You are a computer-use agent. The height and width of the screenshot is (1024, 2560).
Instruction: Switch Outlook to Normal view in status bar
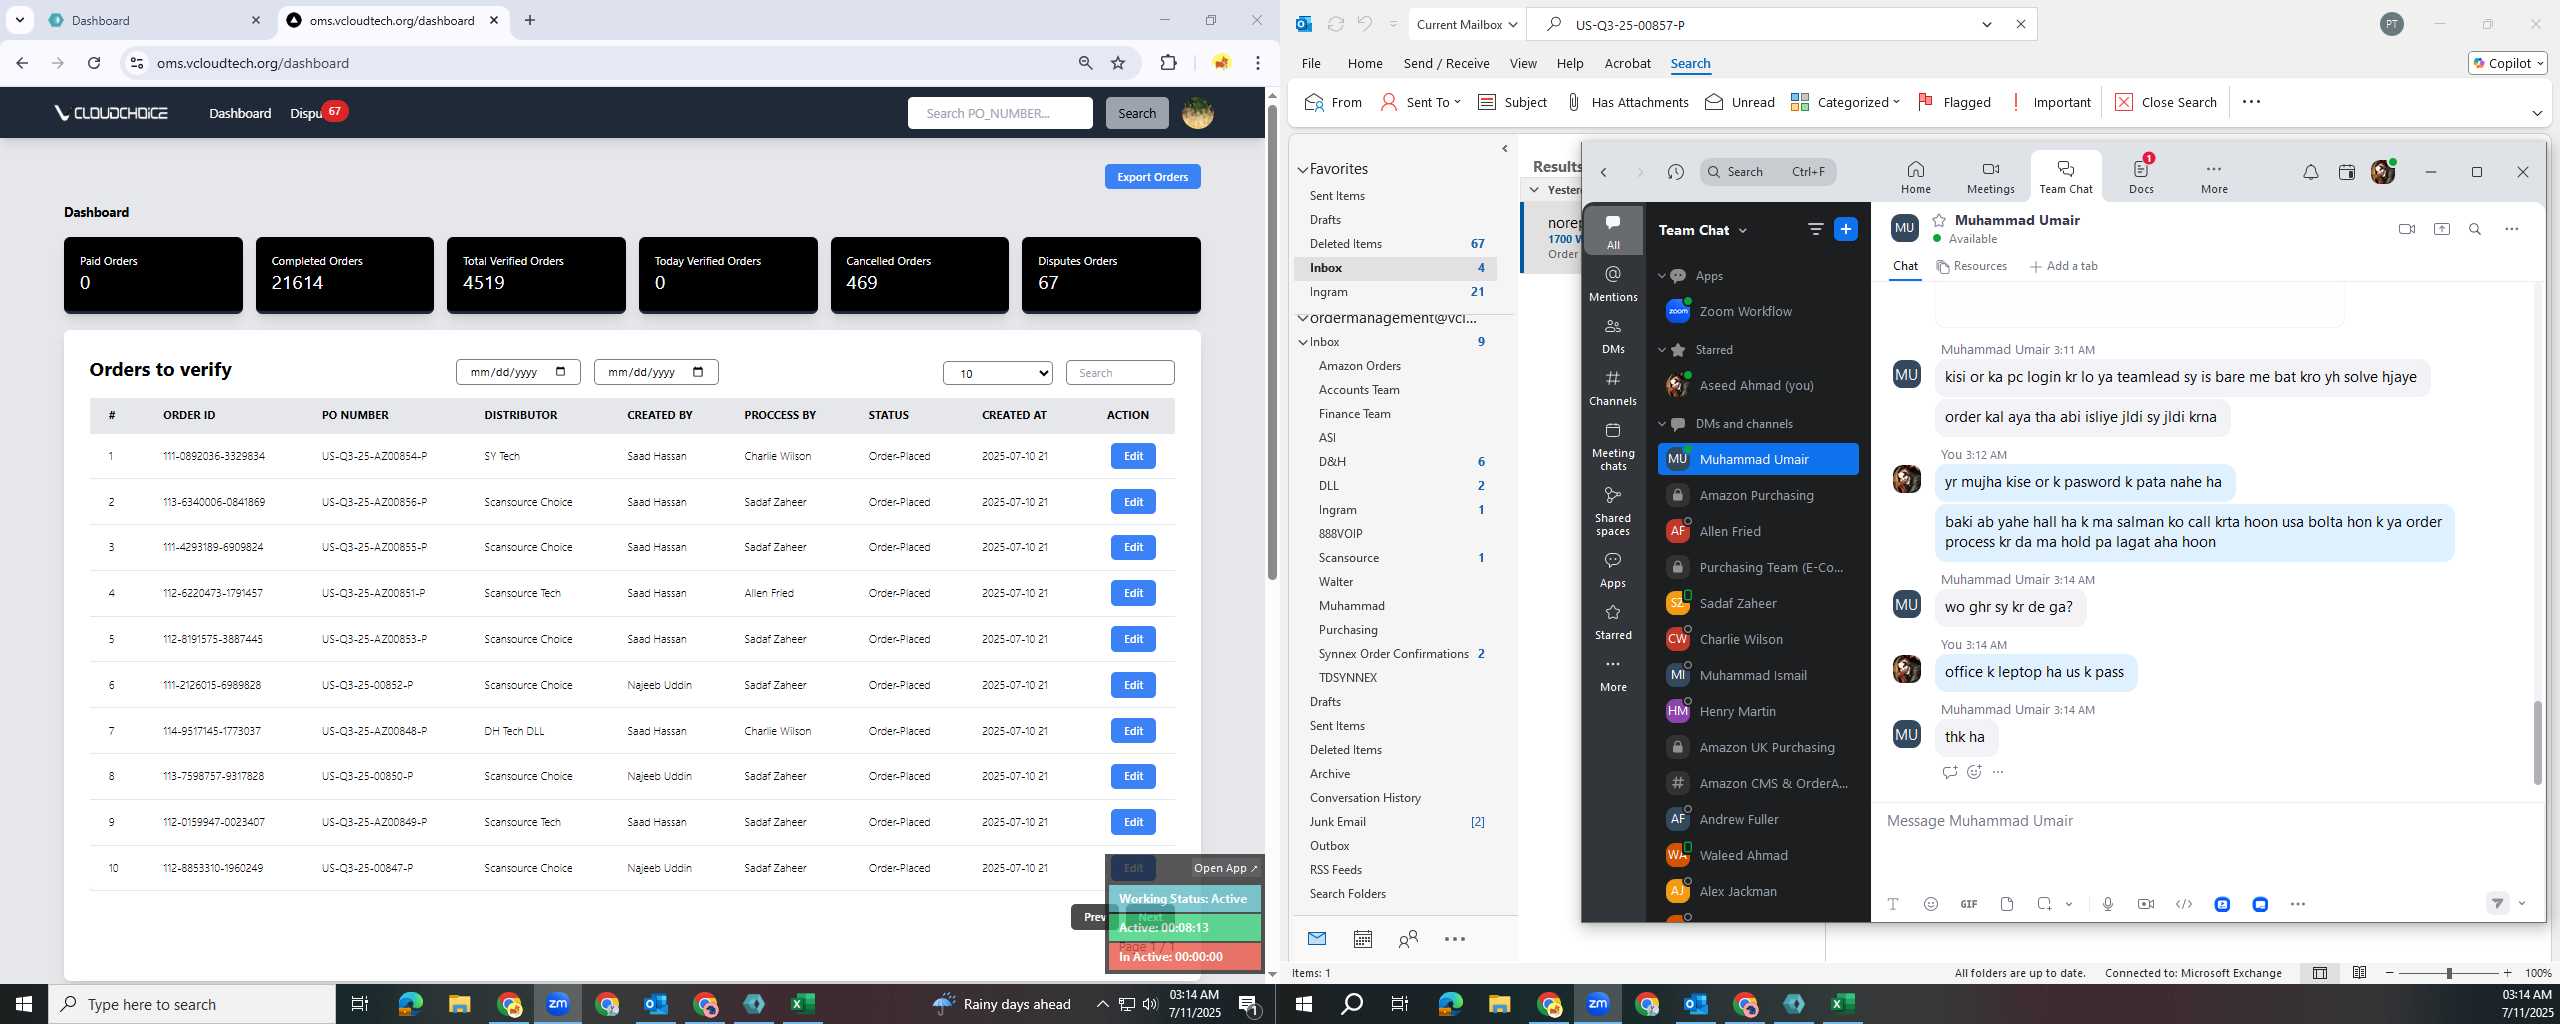pyautogui.click(x=2319, y=973)
